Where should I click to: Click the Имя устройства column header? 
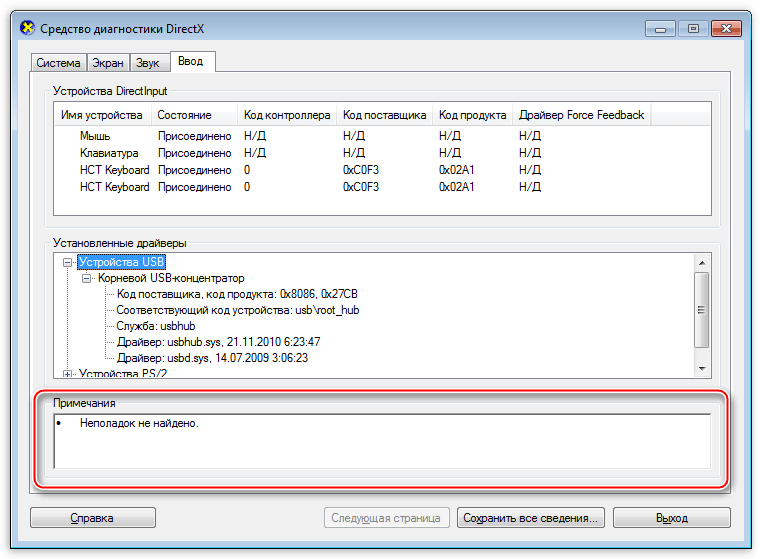tap(102, 115)
